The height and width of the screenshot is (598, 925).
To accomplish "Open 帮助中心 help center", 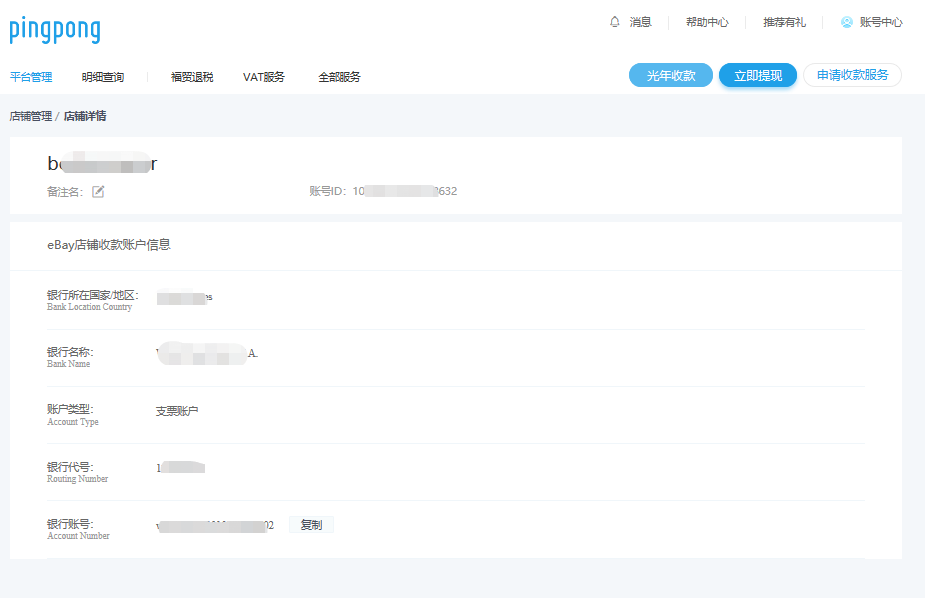I will click(706, 22).
